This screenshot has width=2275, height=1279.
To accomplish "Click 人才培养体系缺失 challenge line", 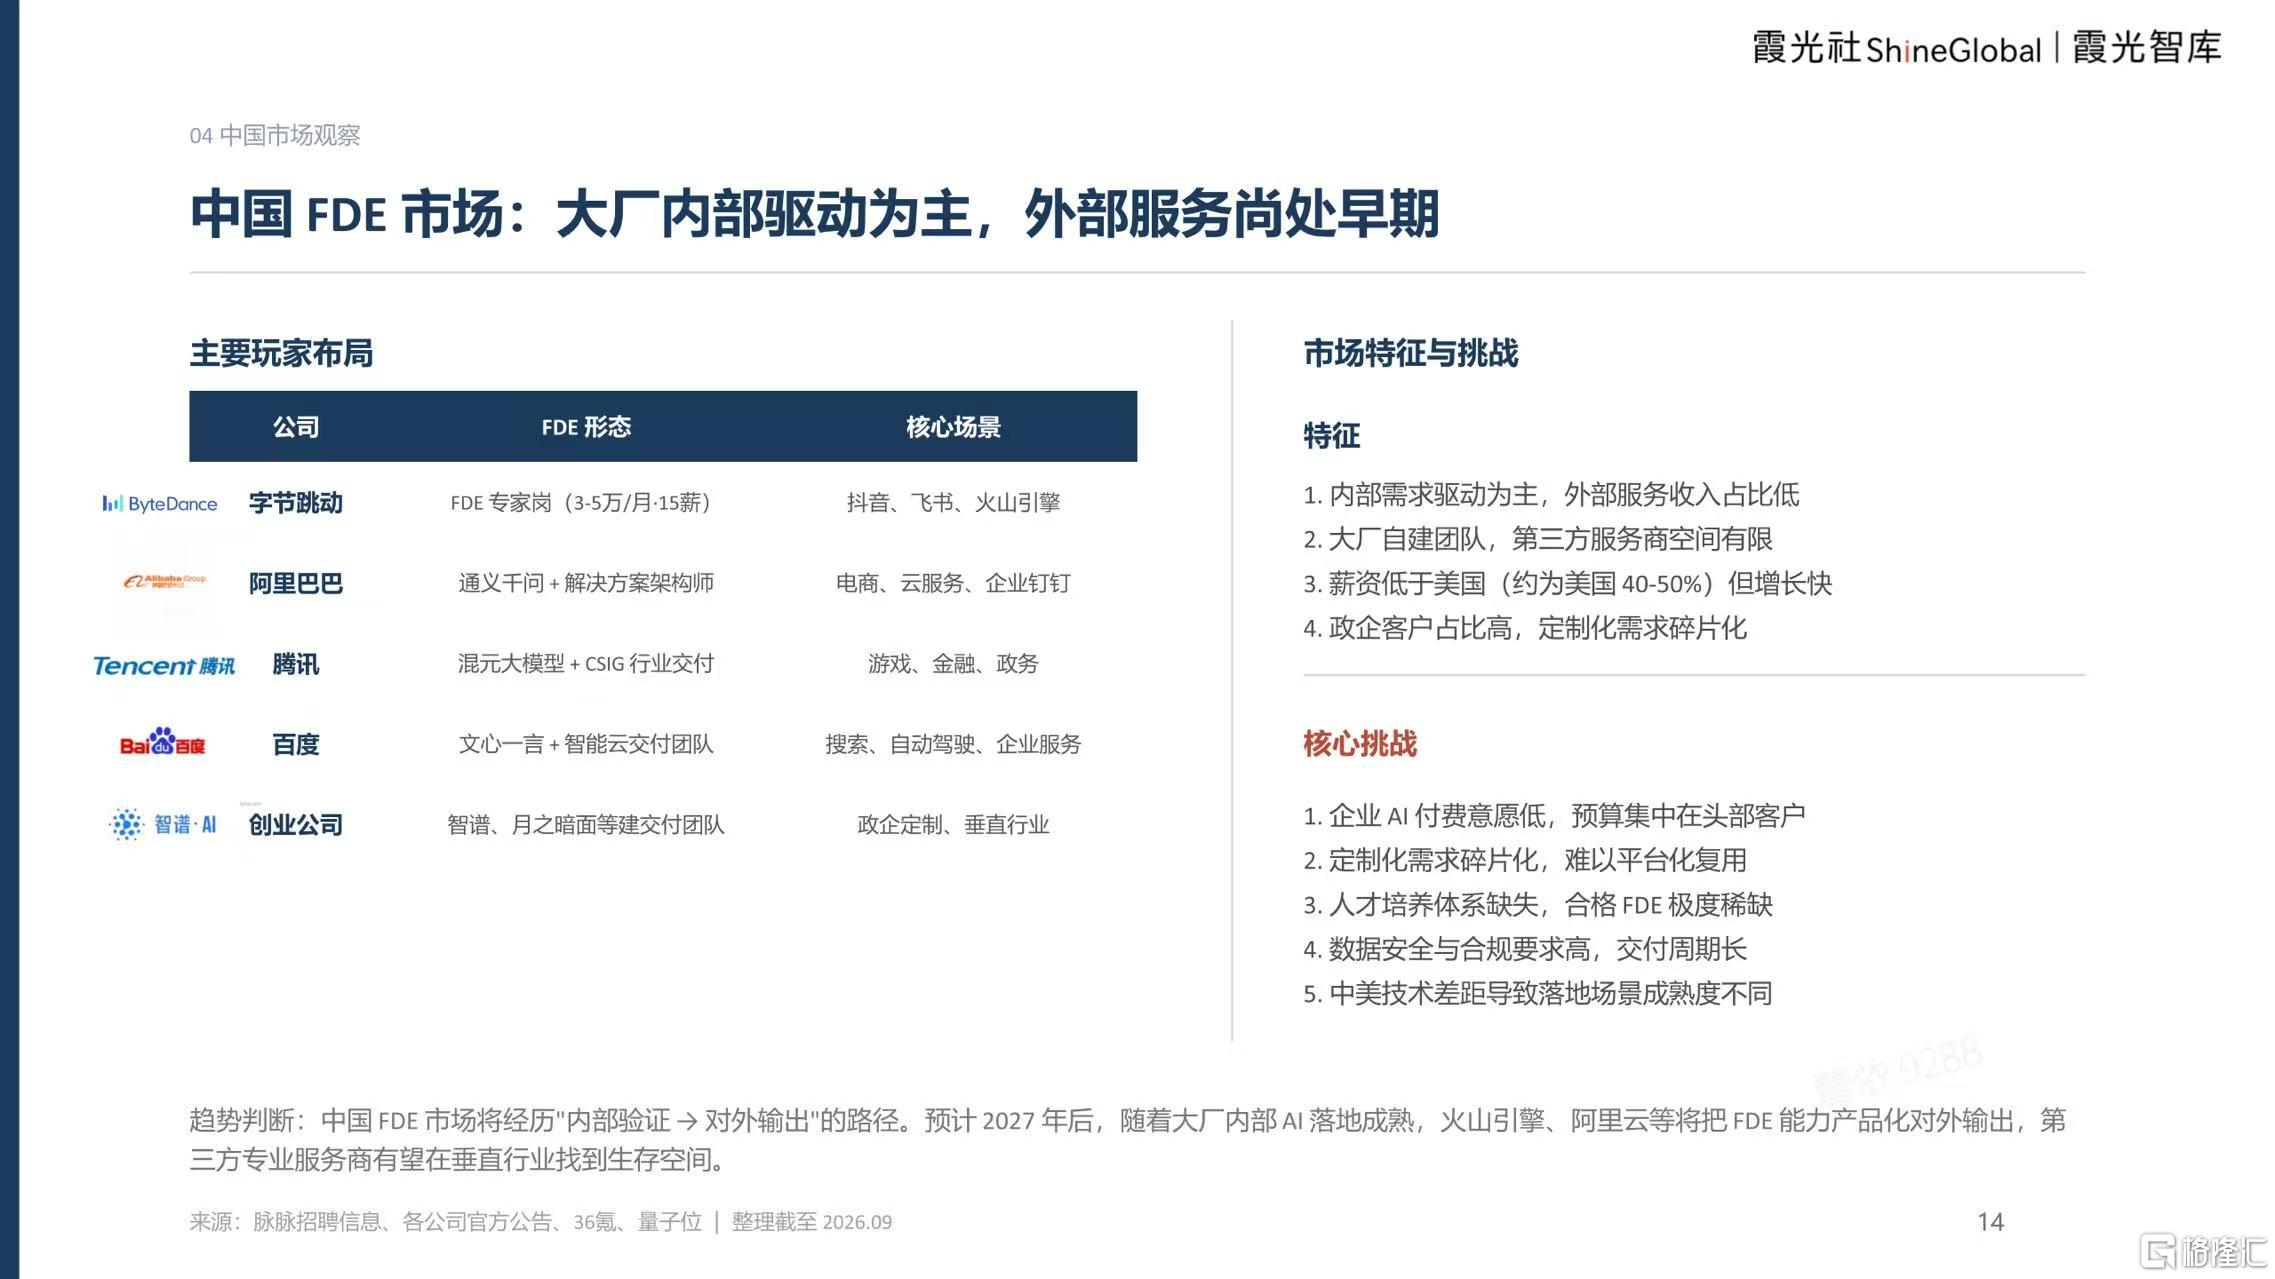I will tap(1538, 905).
